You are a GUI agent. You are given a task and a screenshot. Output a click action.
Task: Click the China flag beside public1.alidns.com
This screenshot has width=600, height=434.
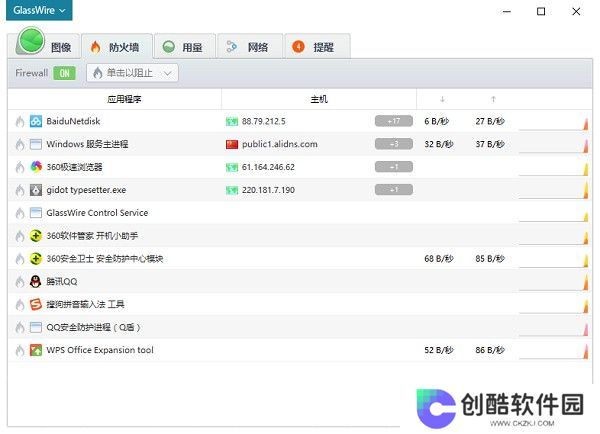(x=232, y=144)
